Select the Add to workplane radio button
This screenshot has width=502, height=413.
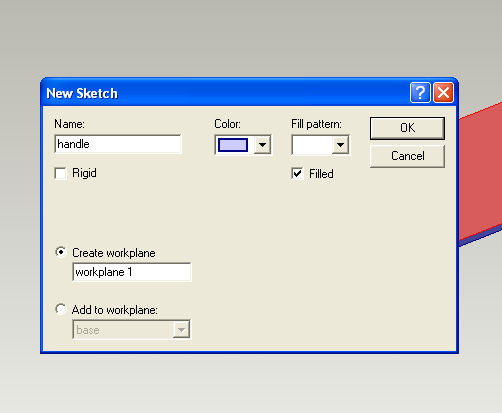(61, 309)
